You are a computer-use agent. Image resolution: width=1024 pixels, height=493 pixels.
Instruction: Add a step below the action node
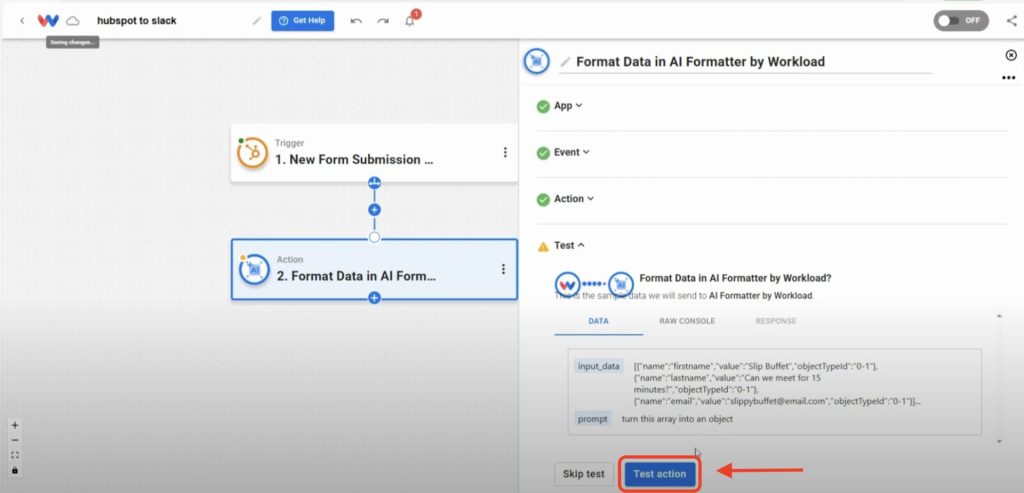374,298
